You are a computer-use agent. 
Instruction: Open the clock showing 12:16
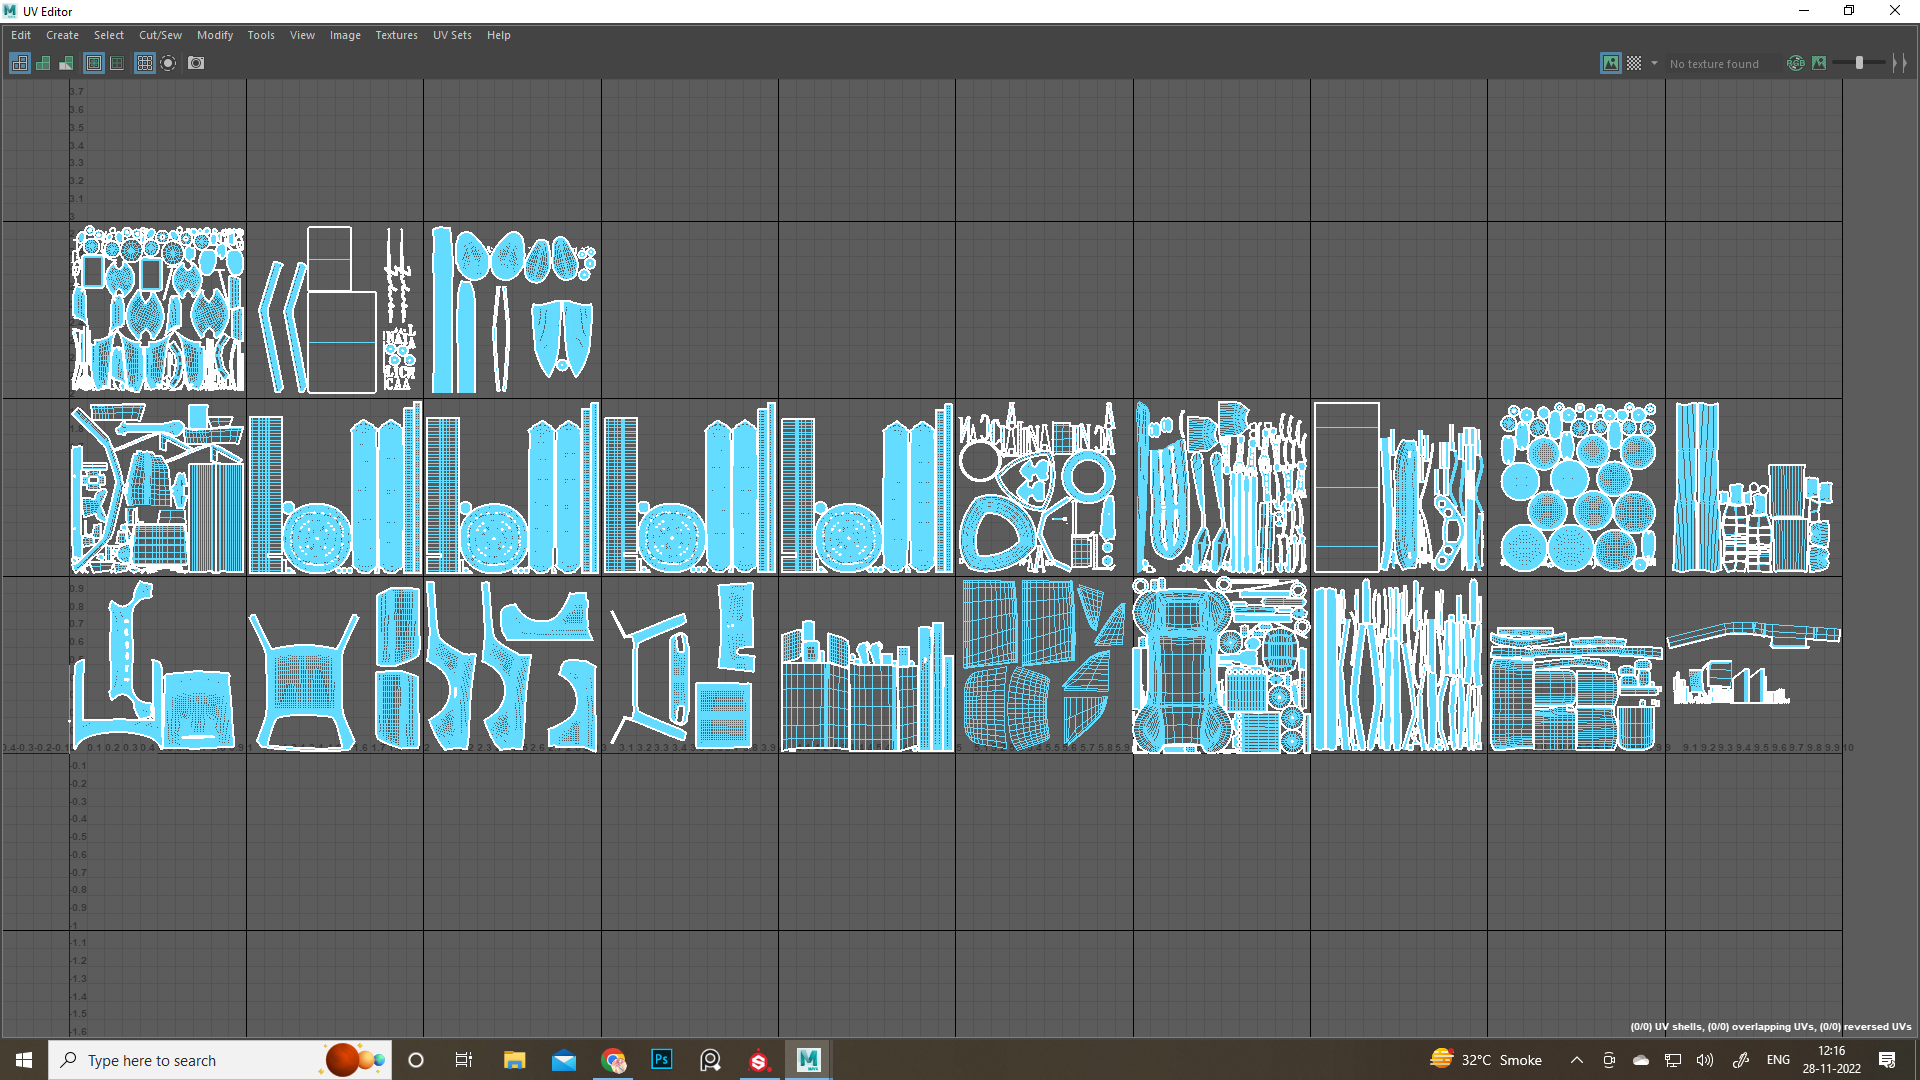(1832, 1060)
